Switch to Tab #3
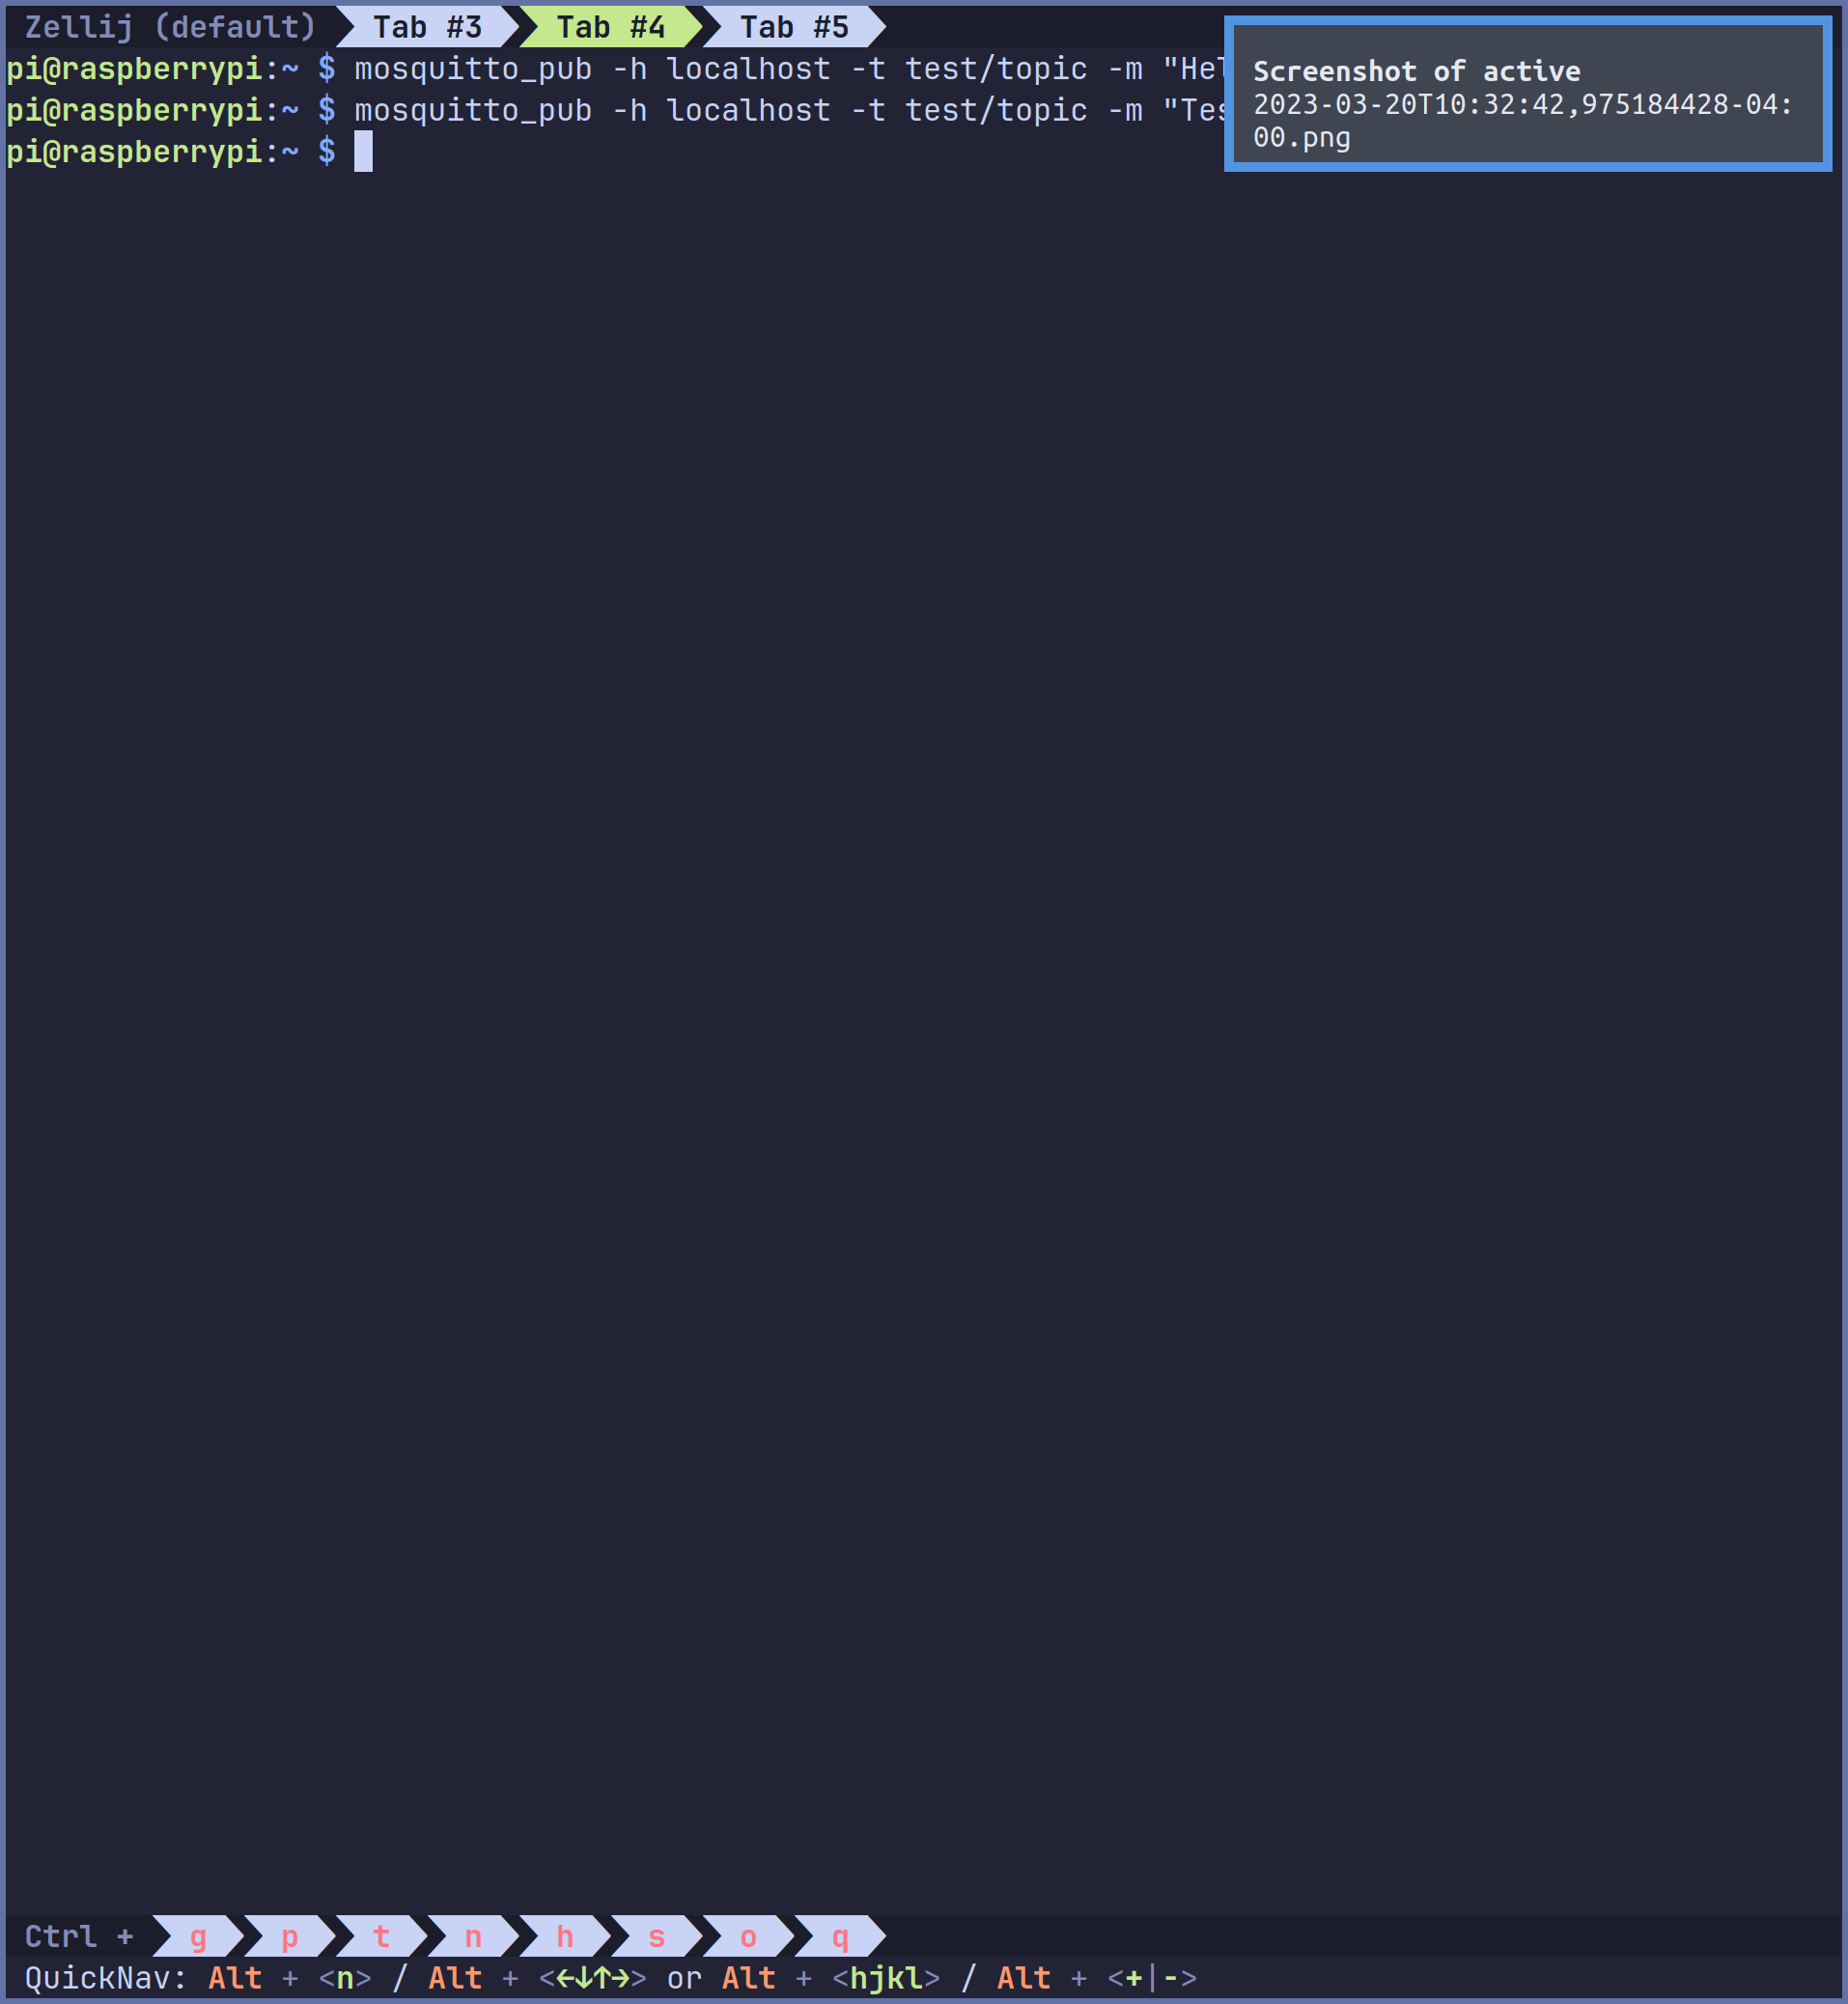Image resolution: width=1848 pixels, height=2004 pixels. [427, 27]
